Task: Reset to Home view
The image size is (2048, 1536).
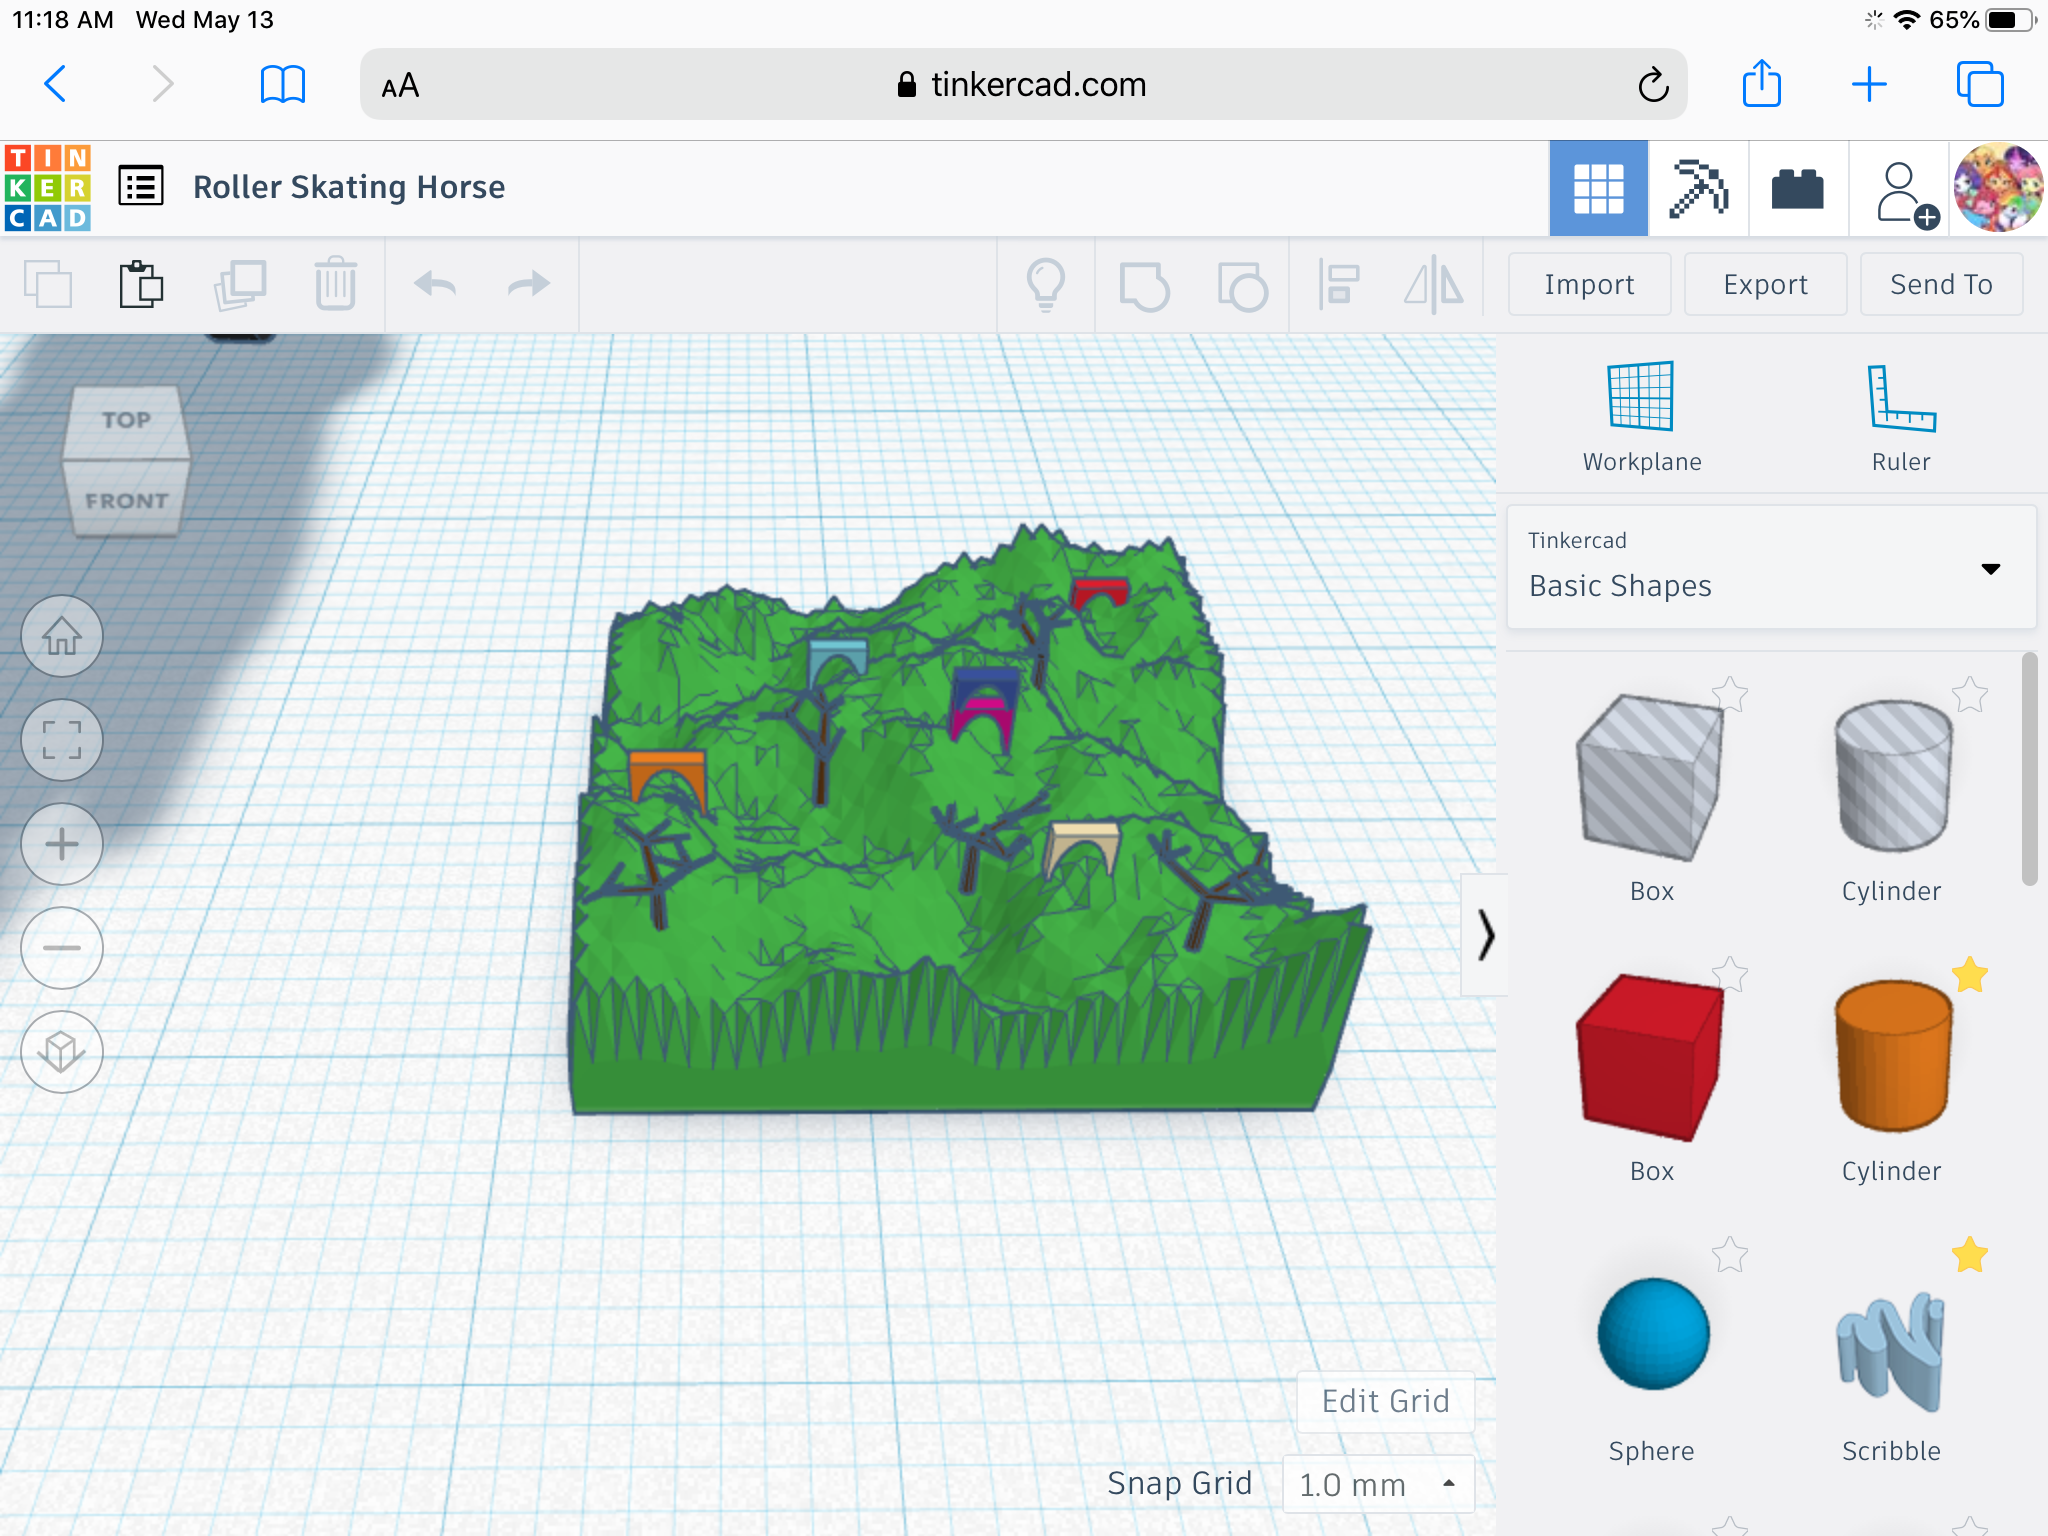Action: (x=62, y=636)
